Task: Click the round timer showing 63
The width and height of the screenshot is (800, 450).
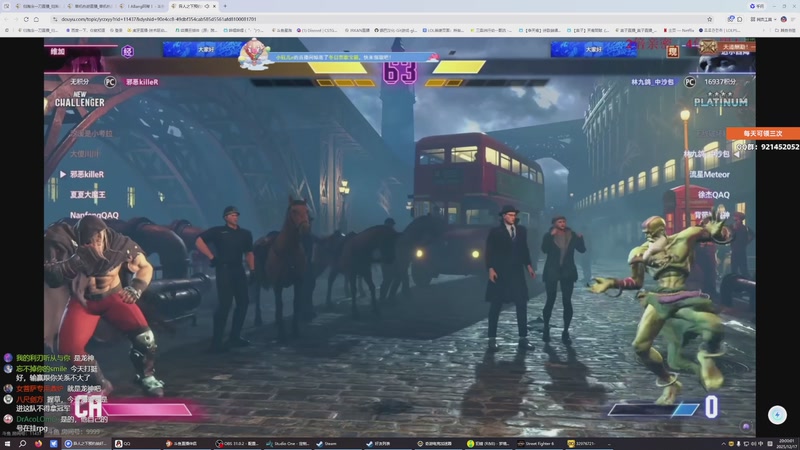Action: click(x=399, y=73)
